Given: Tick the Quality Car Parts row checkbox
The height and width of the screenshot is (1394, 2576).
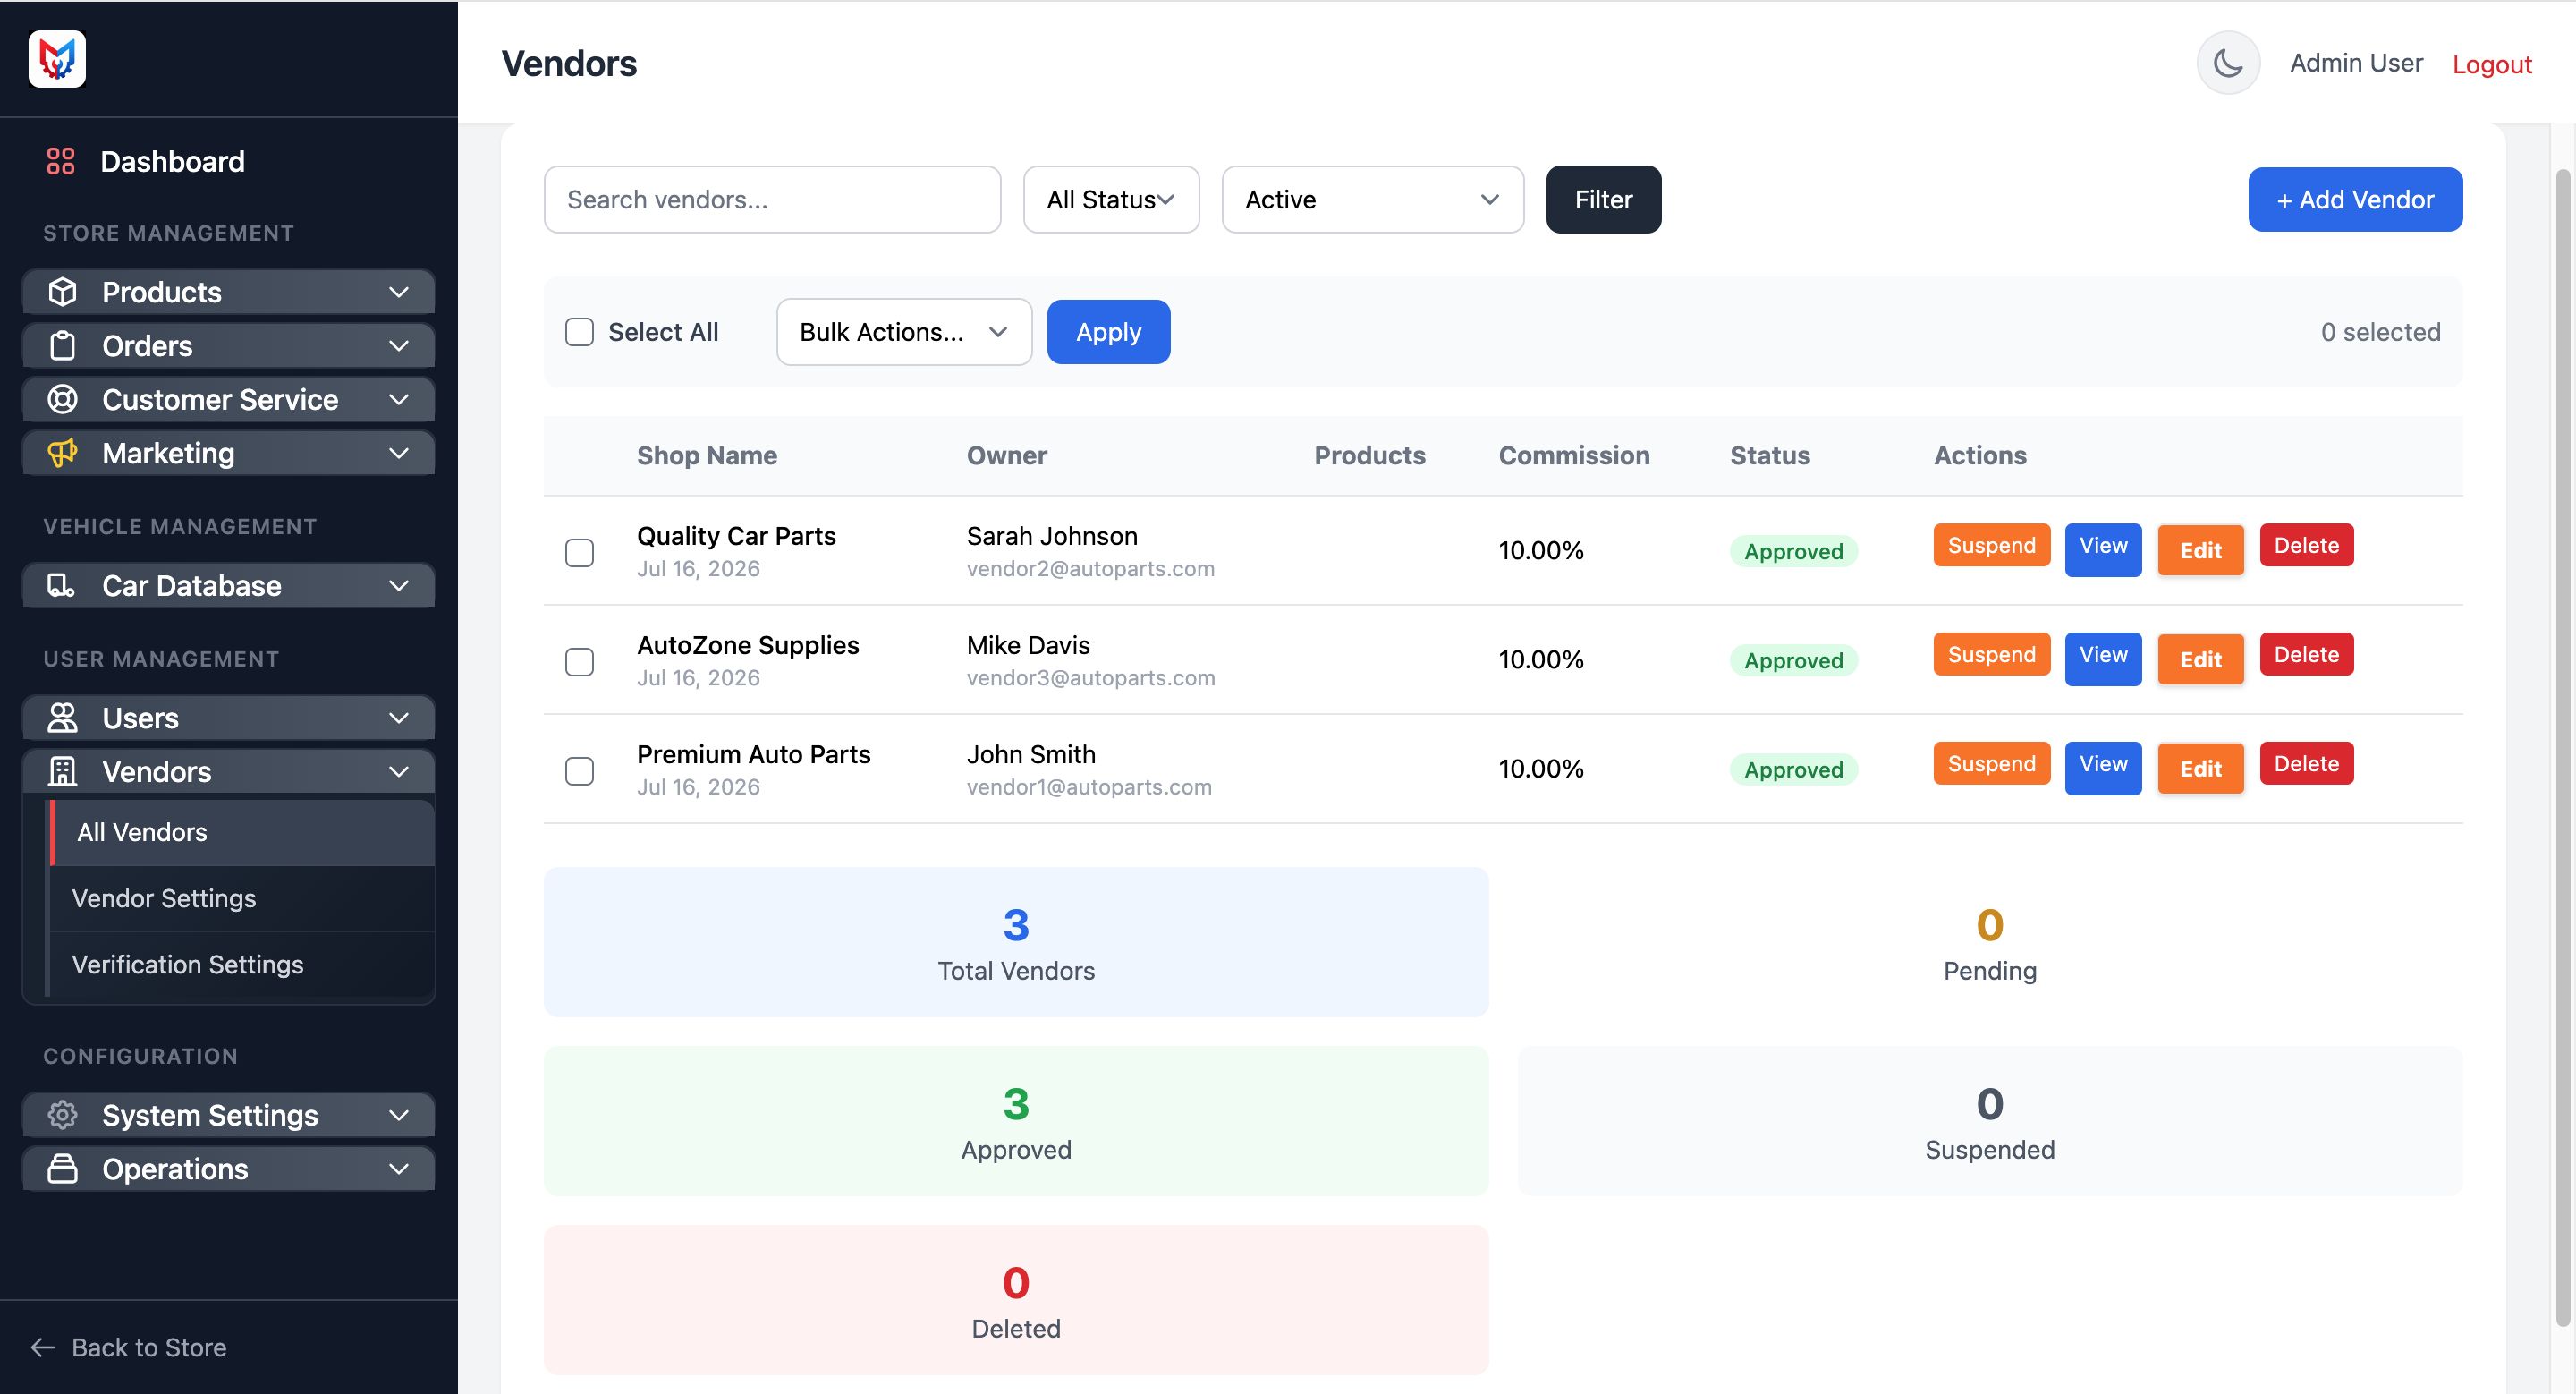Looking at the screenshot, I should coord(579,552).
